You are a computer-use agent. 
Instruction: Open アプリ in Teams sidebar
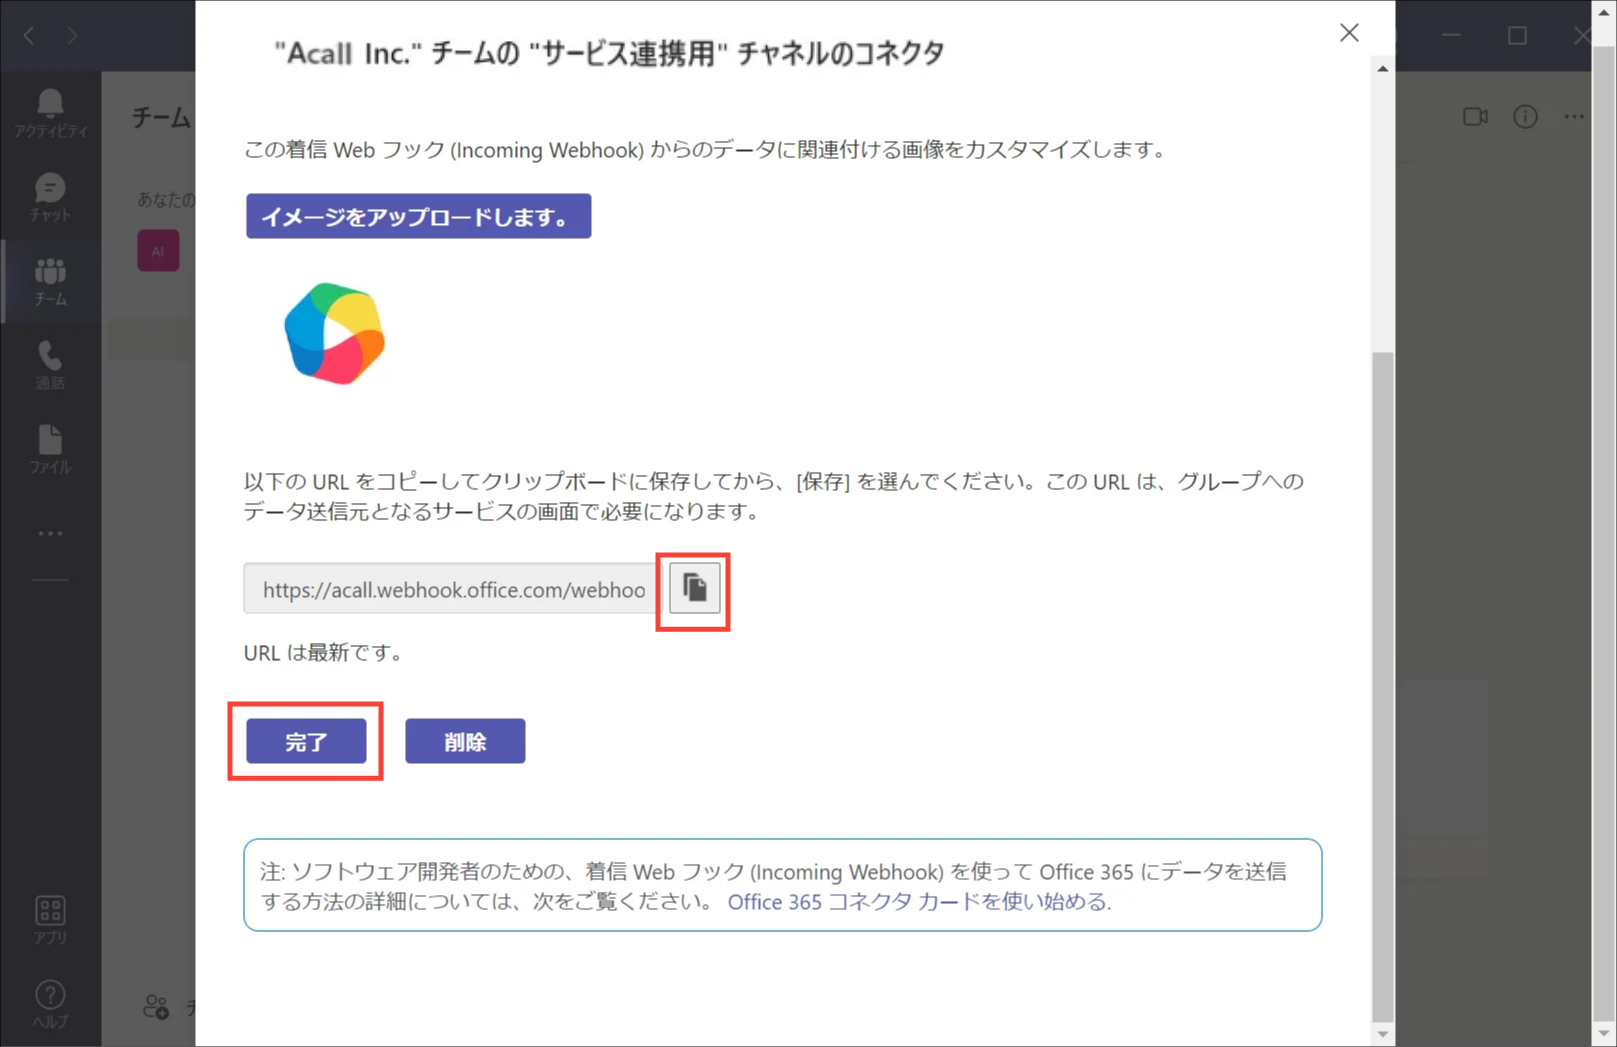50,920
